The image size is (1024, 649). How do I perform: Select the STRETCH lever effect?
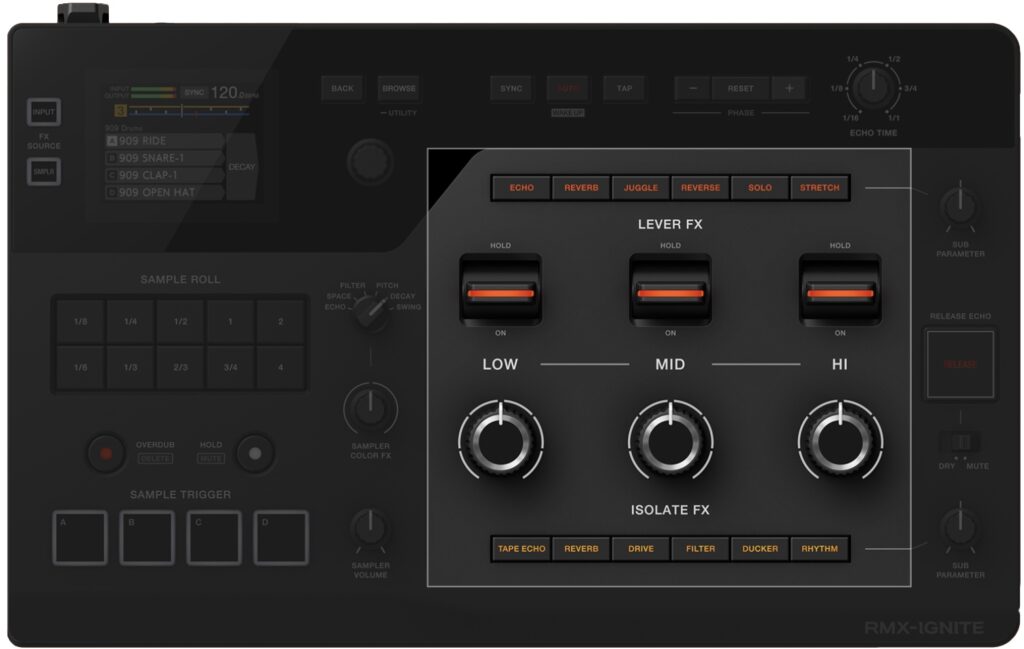click(820, 187)
